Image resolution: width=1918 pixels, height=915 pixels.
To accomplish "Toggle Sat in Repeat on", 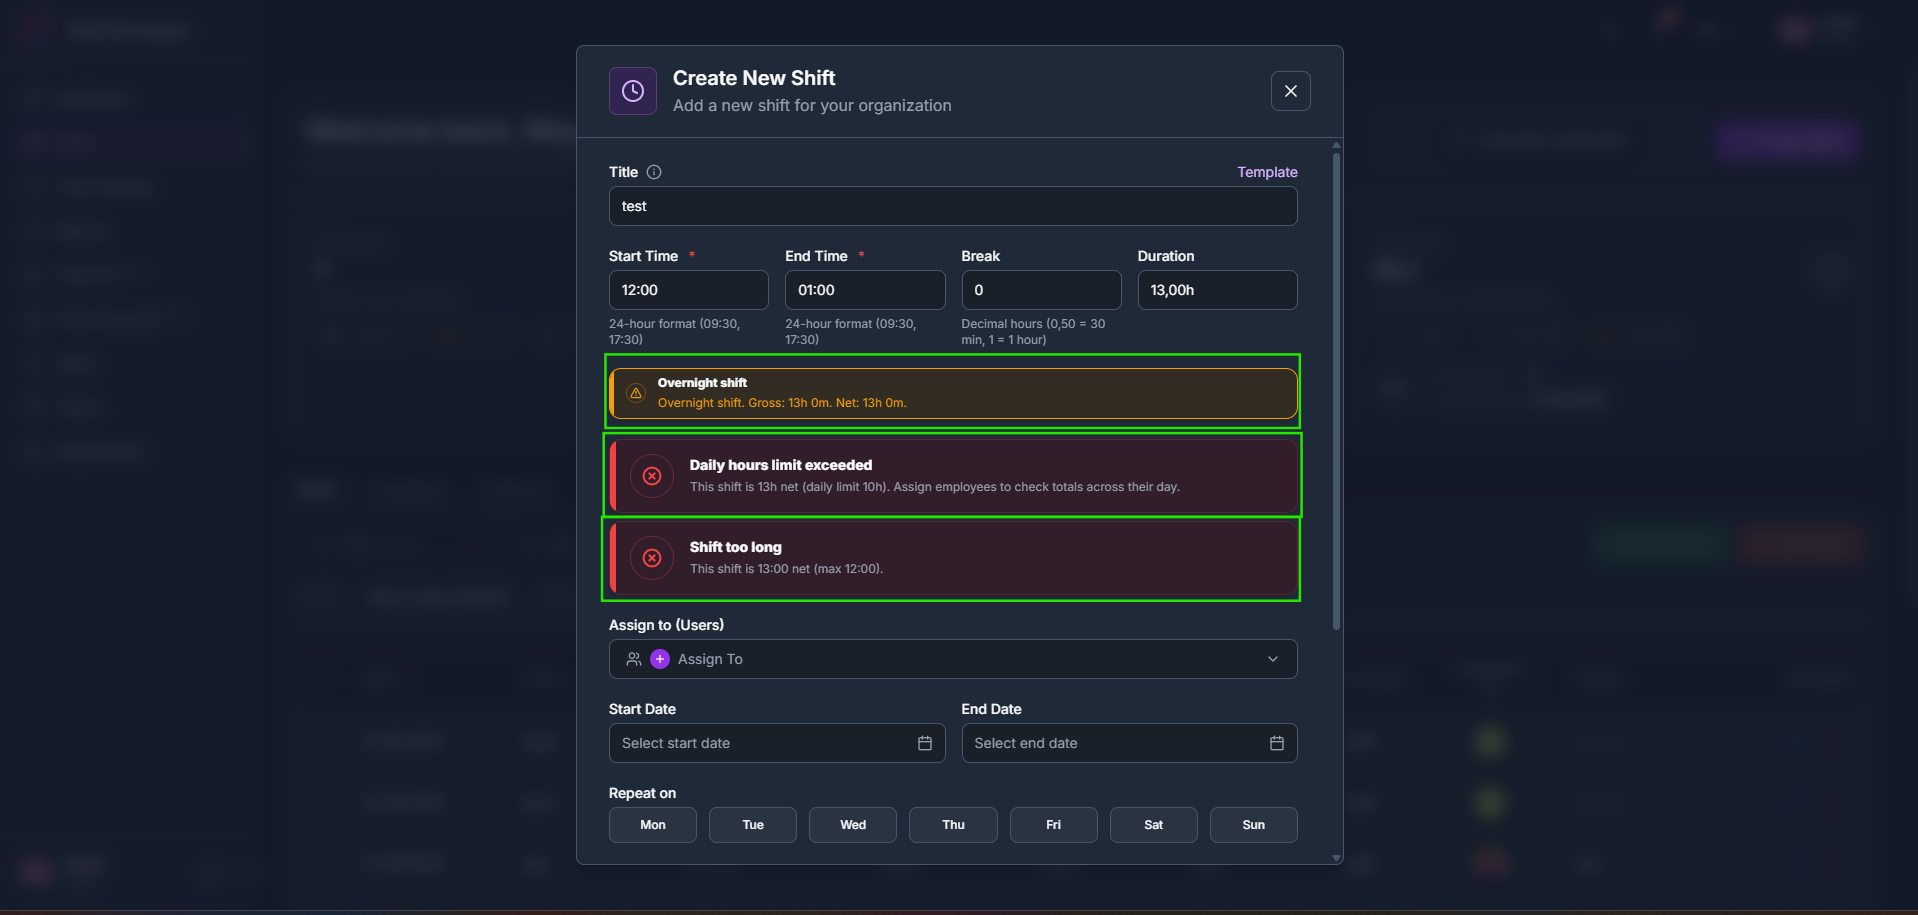I will click(x=1154, y=825).
